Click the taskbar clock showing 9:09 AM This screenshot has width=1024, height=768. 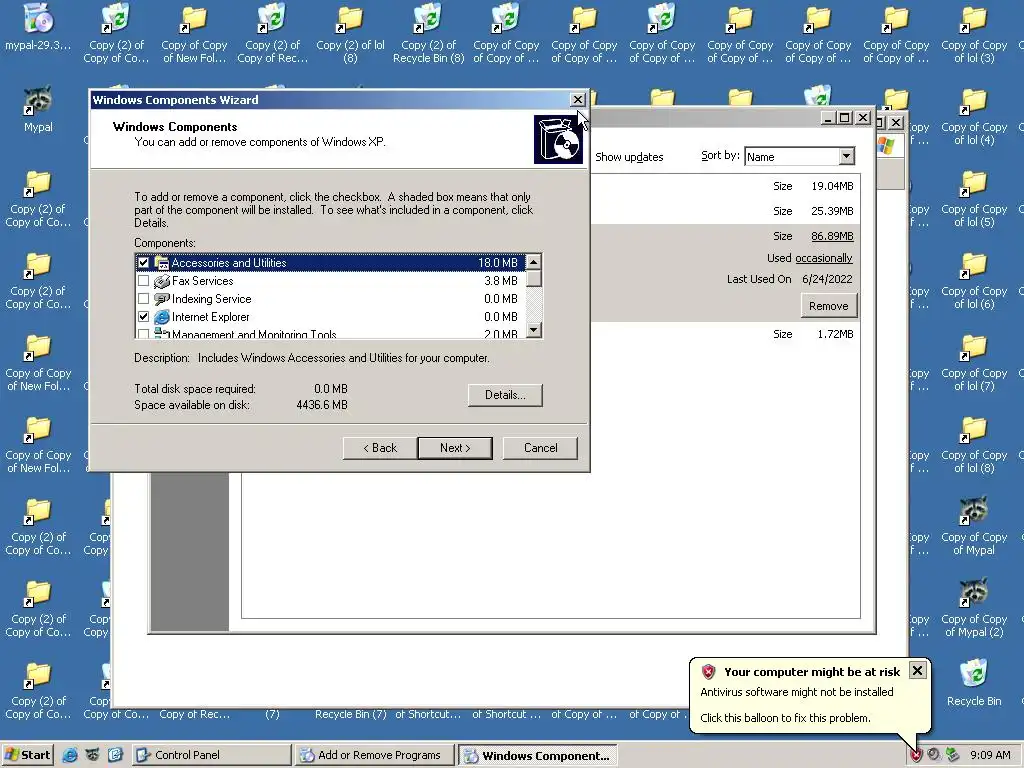(x=990, y=755)
